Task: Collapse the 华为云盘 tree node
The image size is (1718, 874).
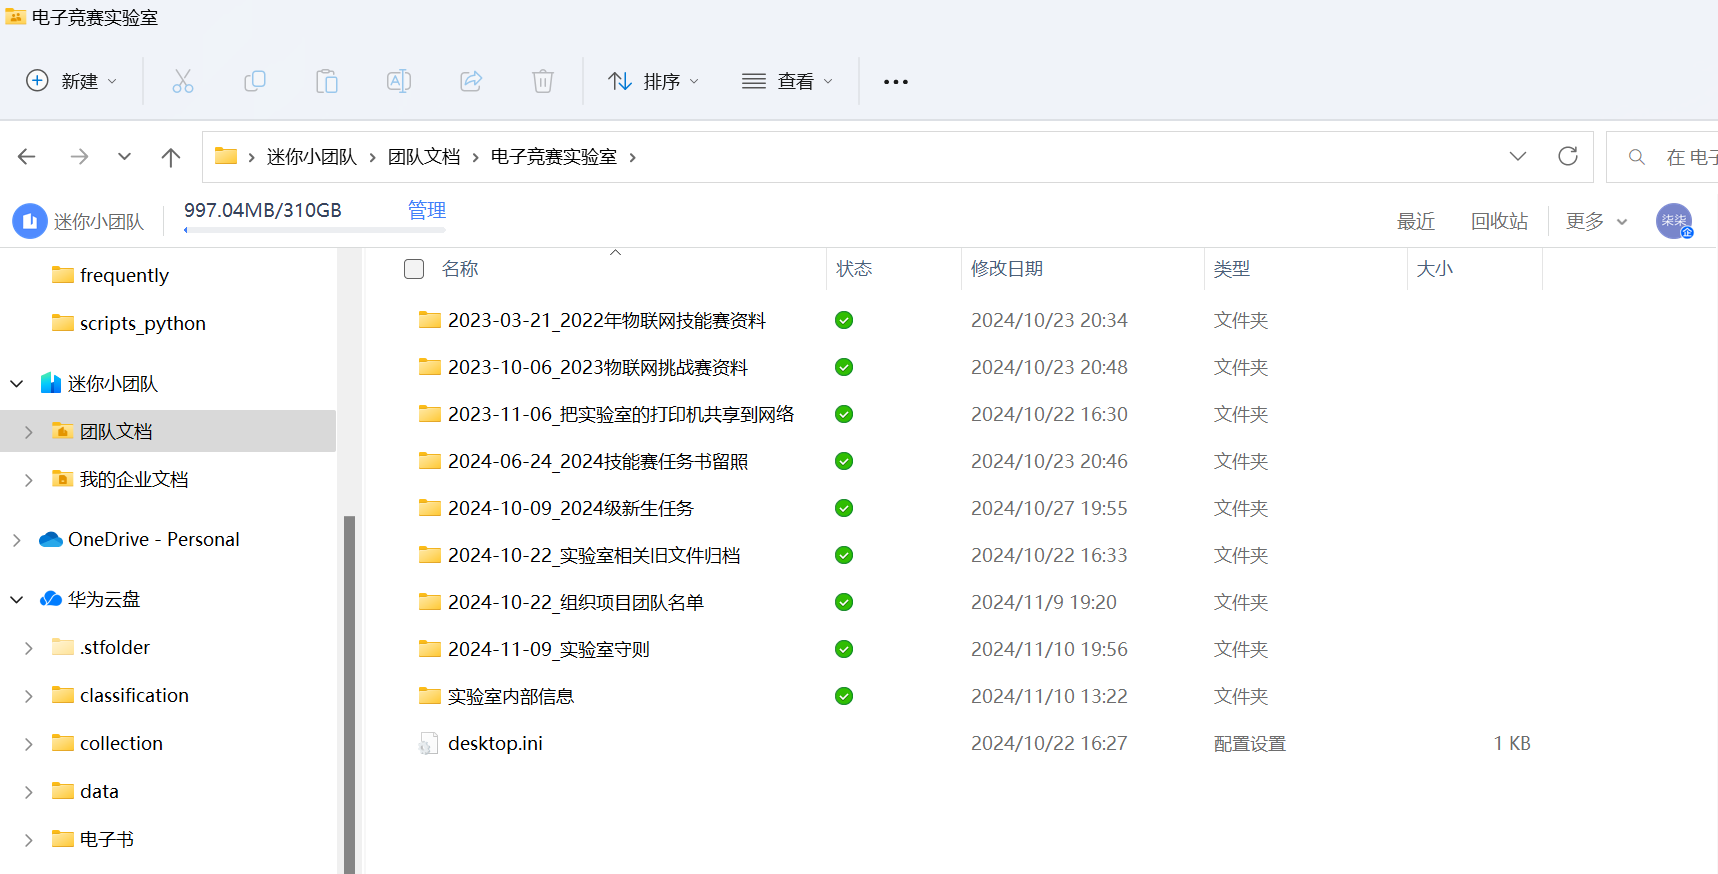Action: [17, 600]
